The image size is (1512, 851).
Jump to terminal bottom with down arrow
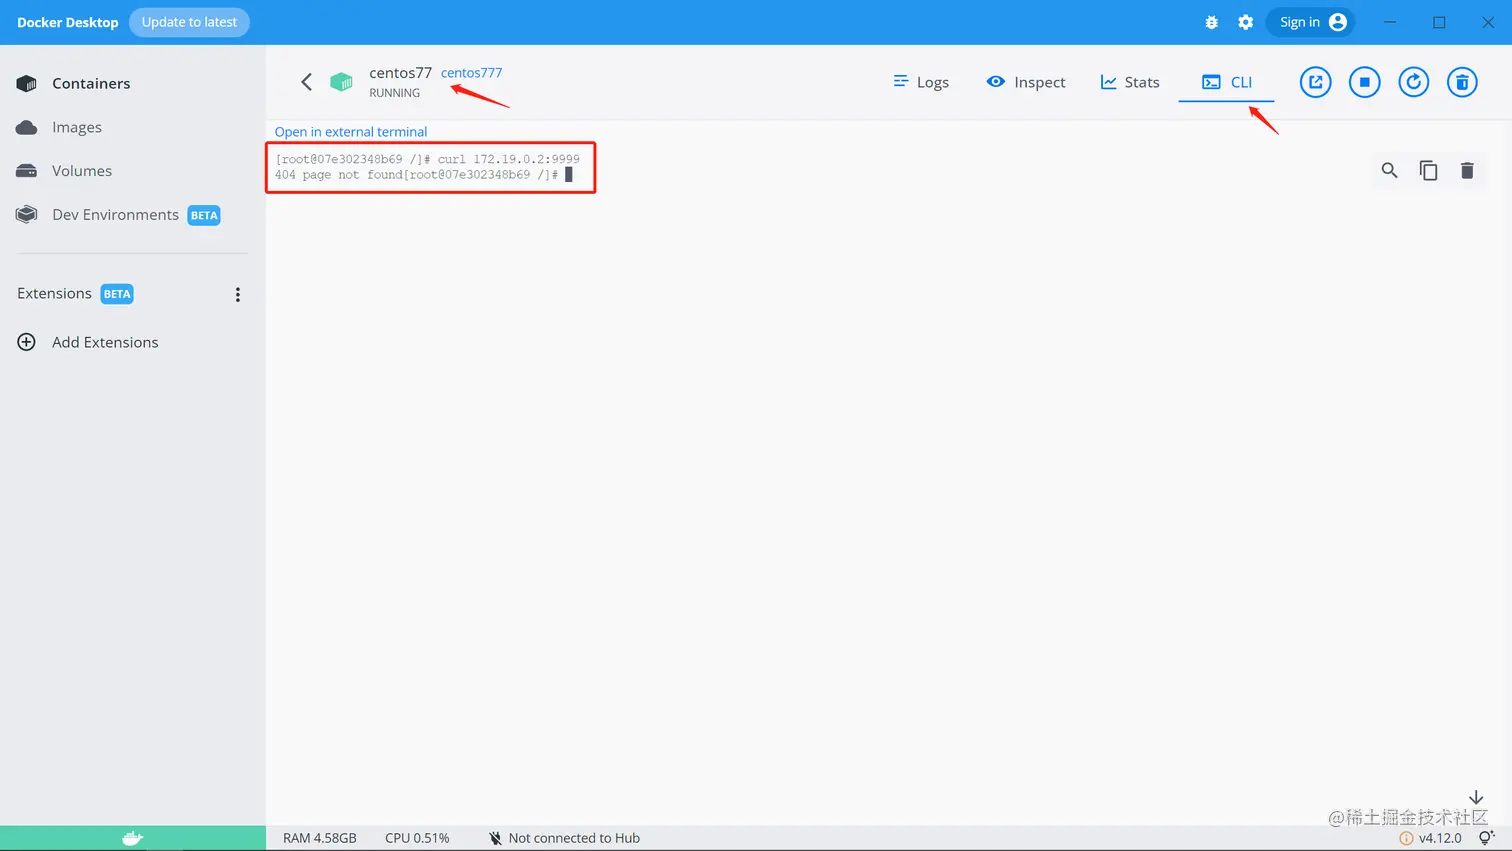point(1476,797)
